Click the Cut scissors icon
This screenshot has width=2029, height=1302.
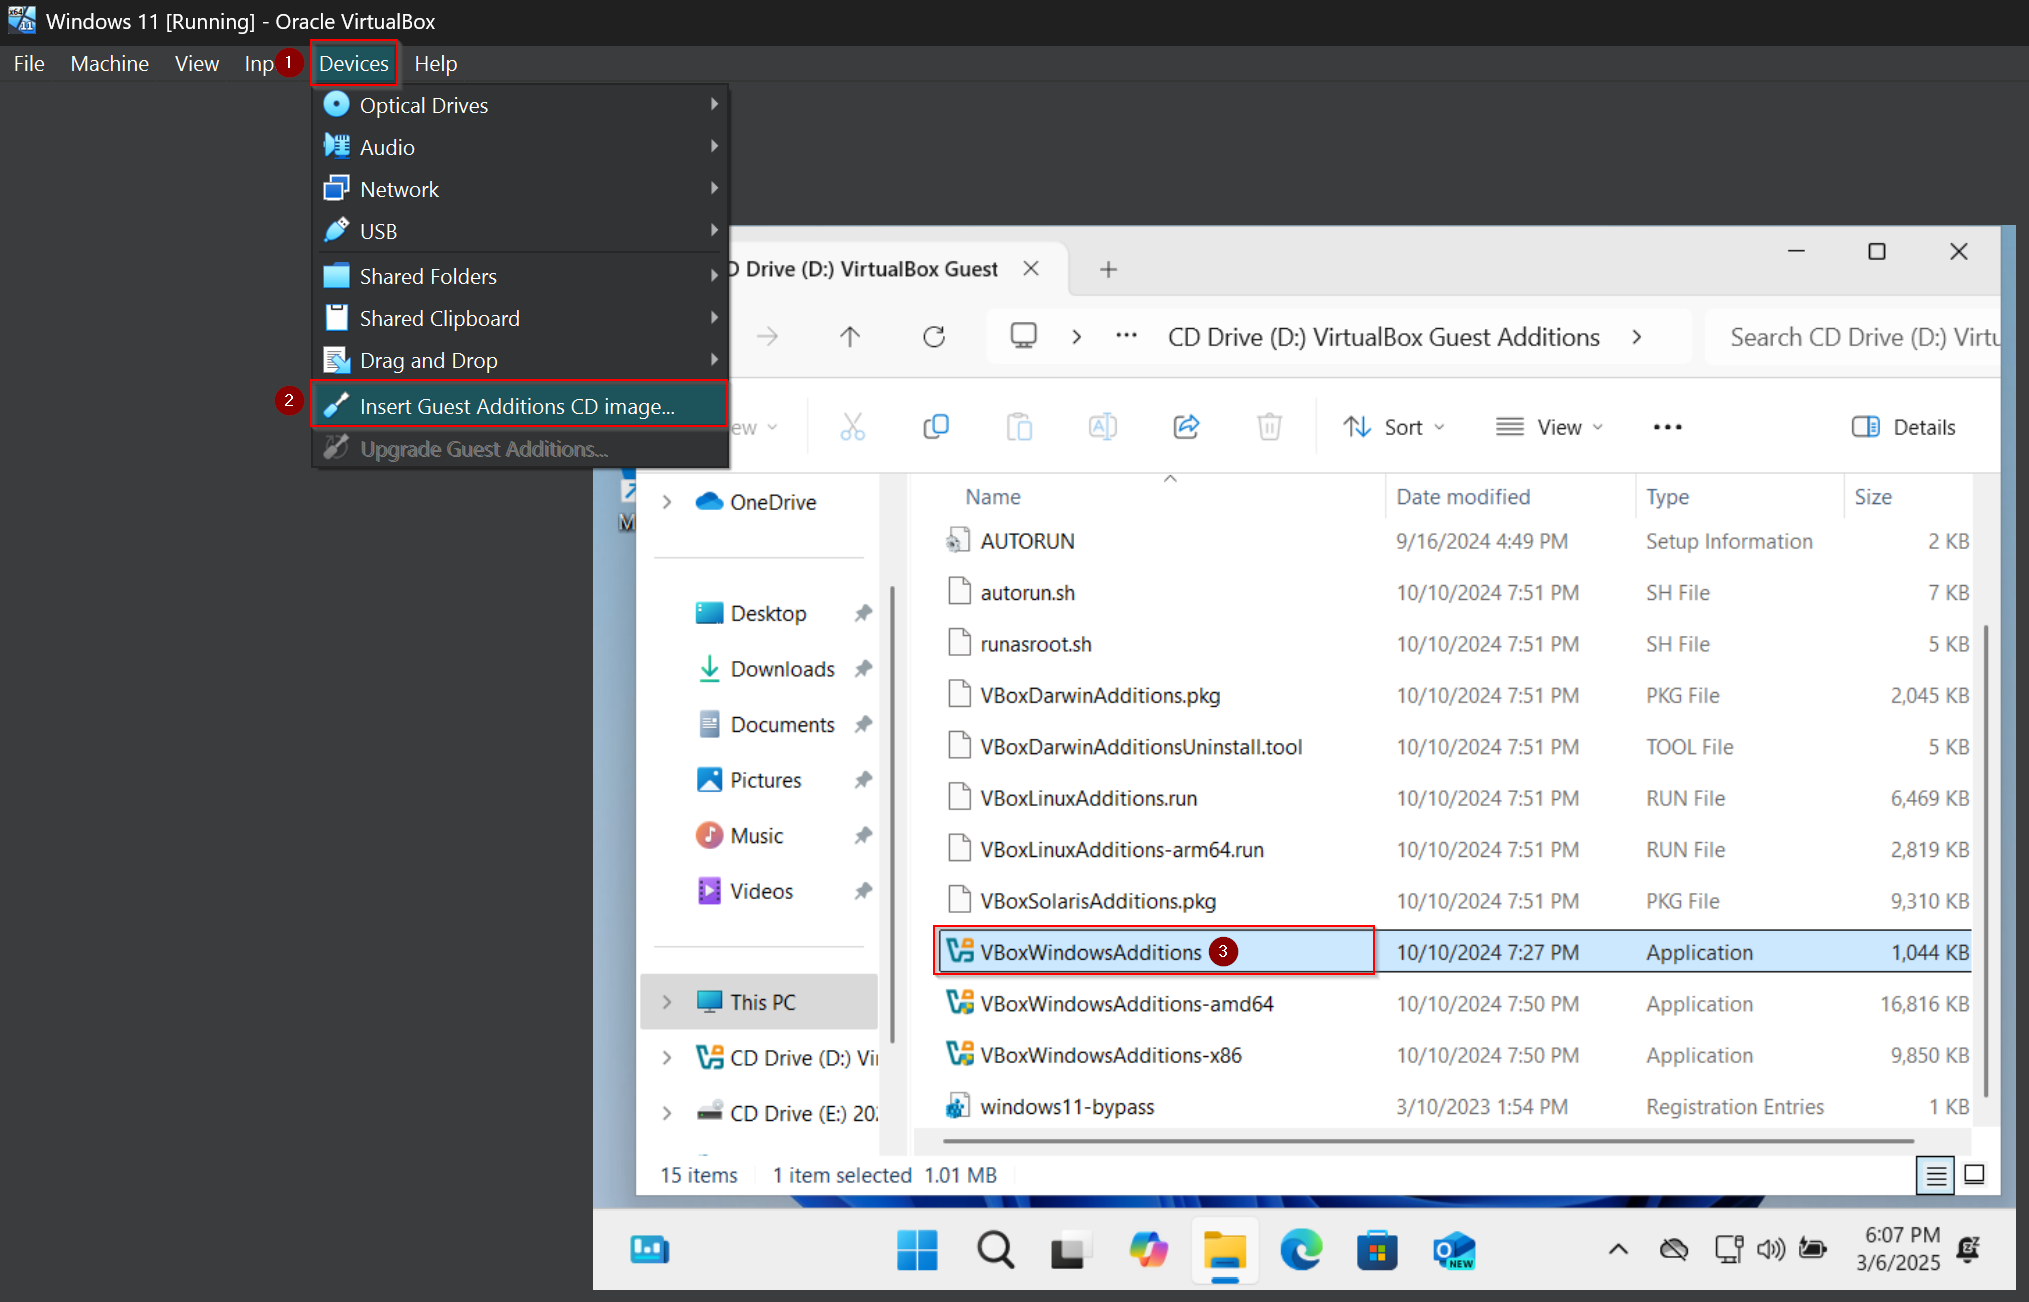(852, 427)
